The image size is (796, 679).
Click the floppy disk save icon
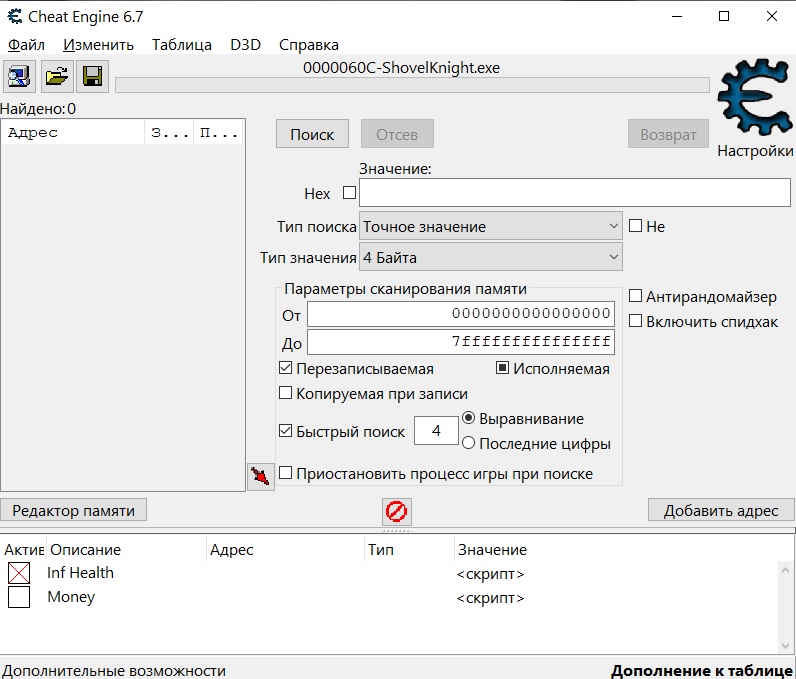(92, 77)
